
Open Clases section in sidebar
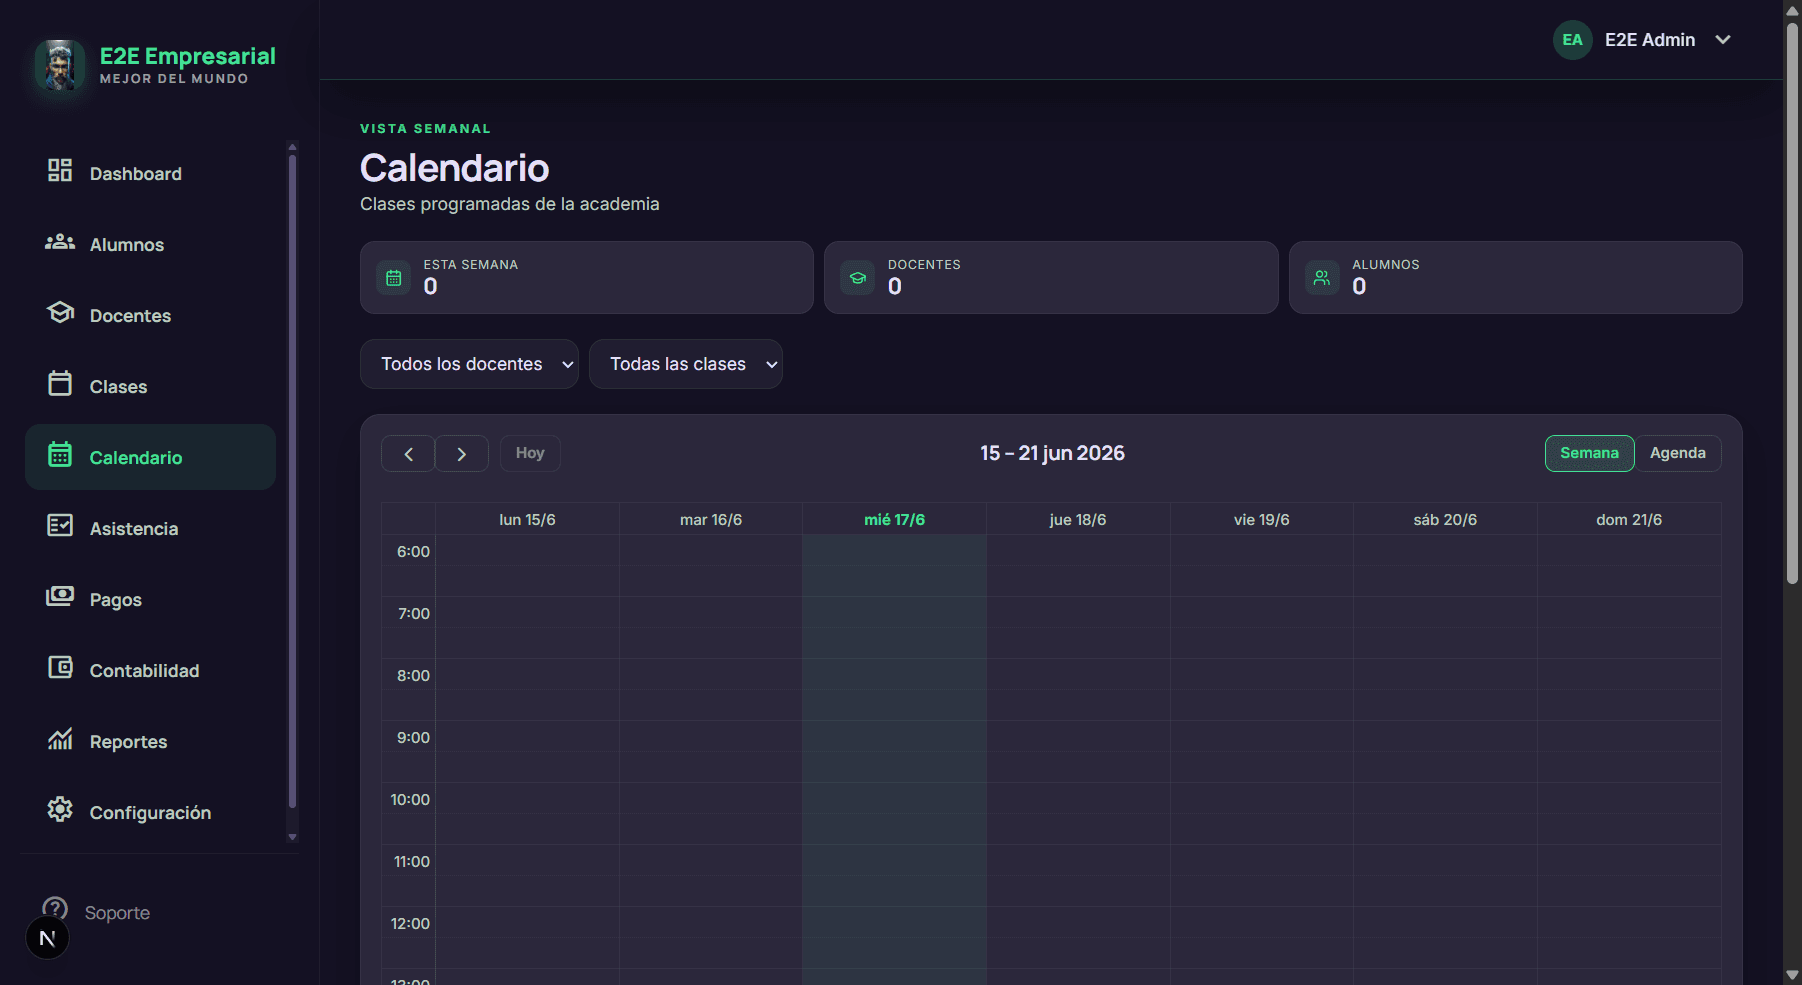click(x=150, y=386)
